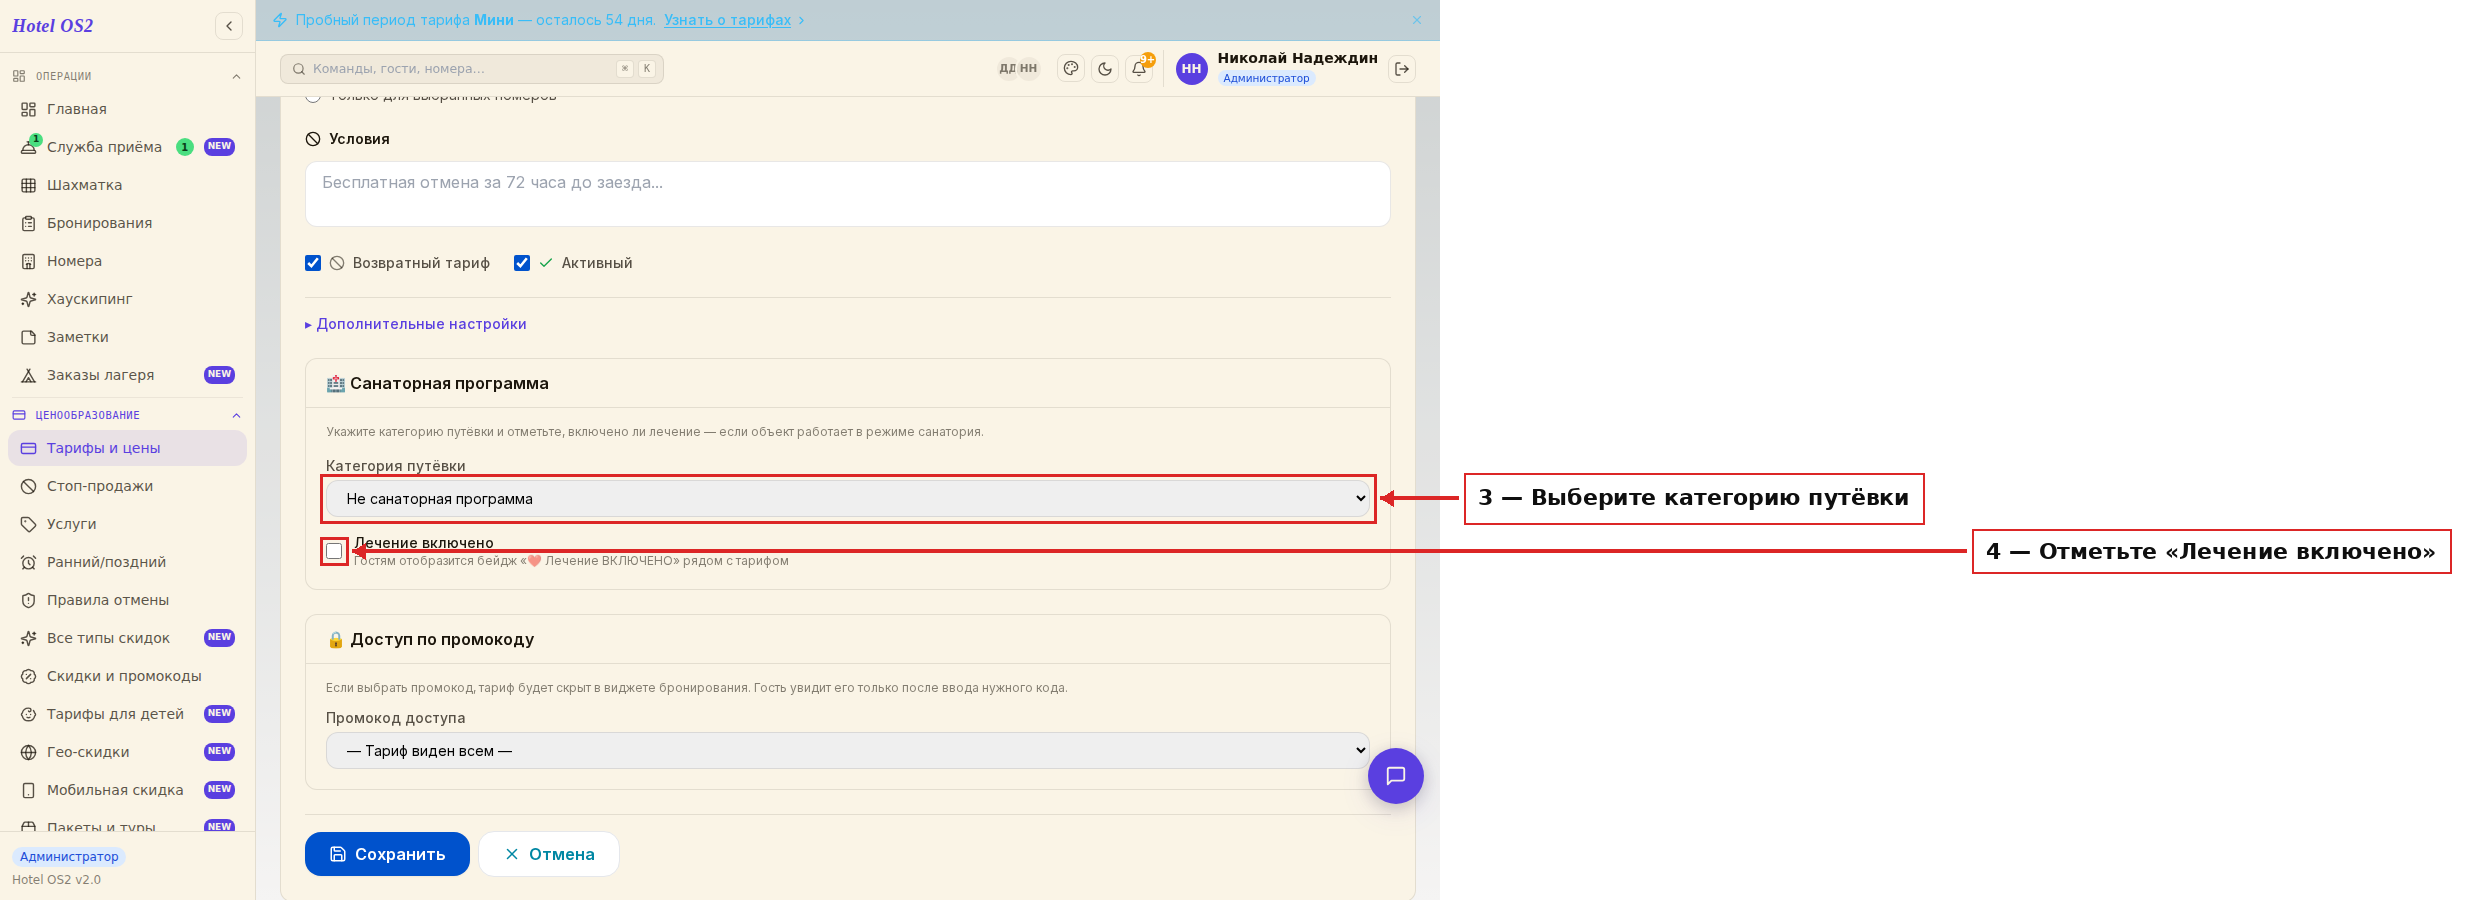This screenshot has width=2475, height=900.
Task: Click the НН user avatar
Action: [x=1191, y=69]
